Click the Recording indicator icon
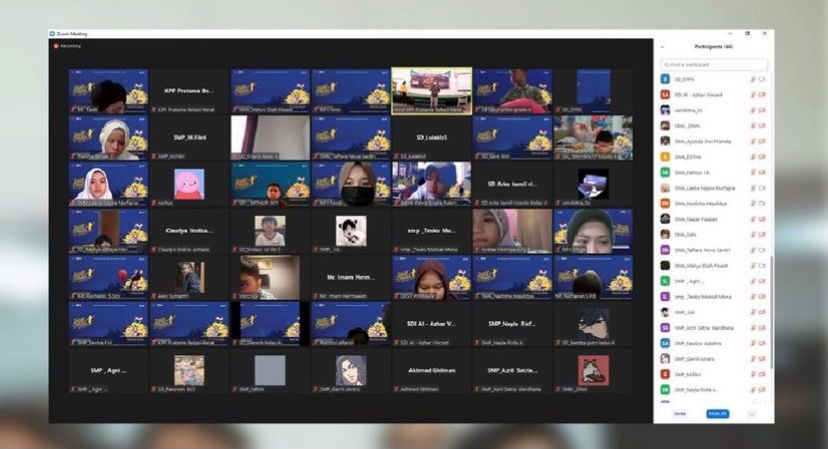Viewport: 828px width, 449px height. [55, 45]
